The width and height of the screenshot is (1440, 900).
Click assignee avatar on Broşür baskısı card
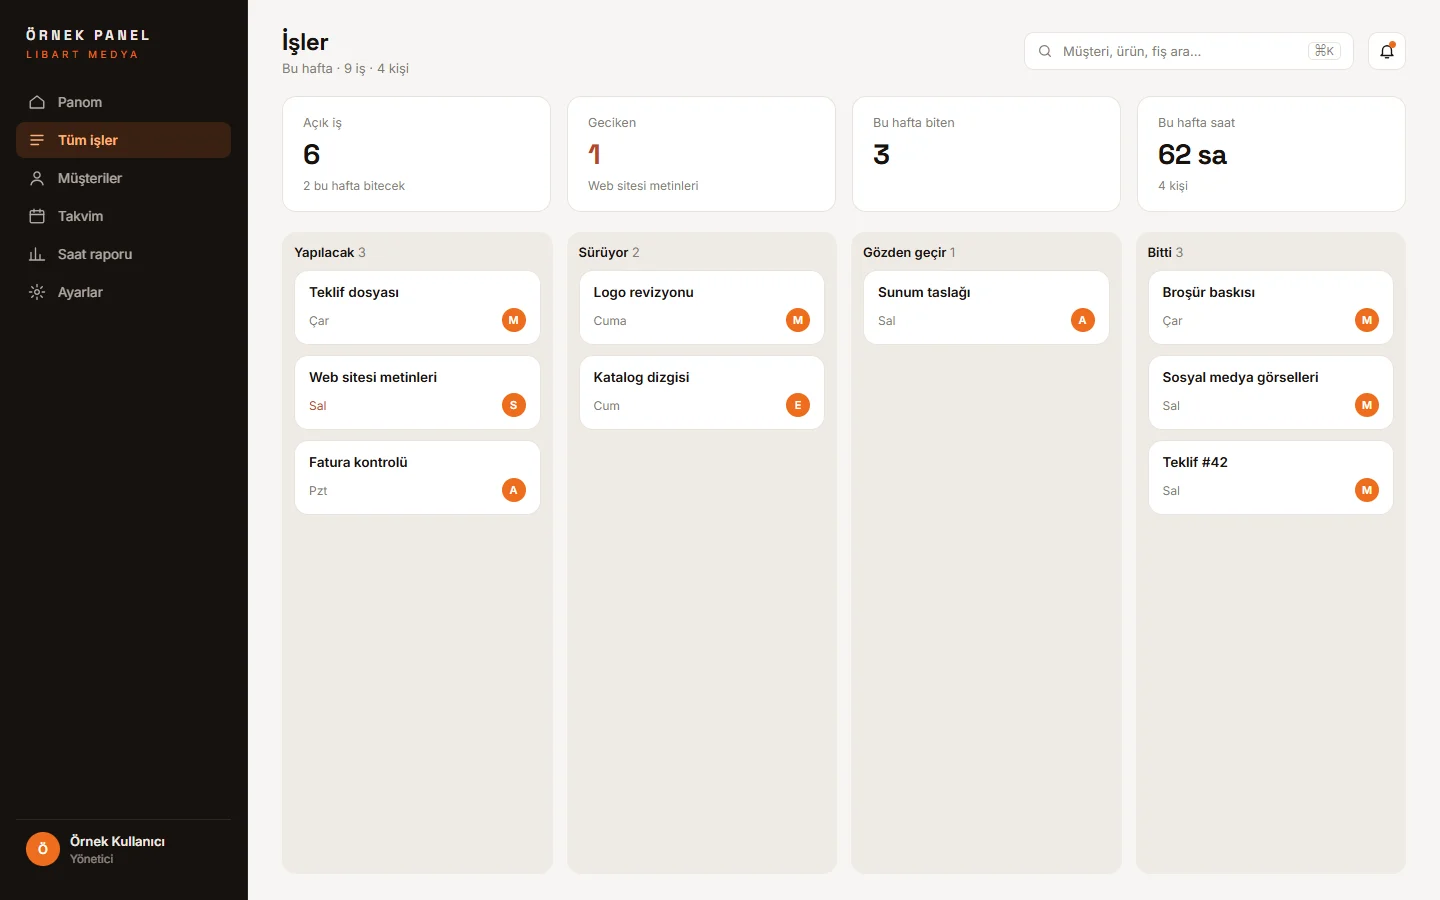point(1367,320)
